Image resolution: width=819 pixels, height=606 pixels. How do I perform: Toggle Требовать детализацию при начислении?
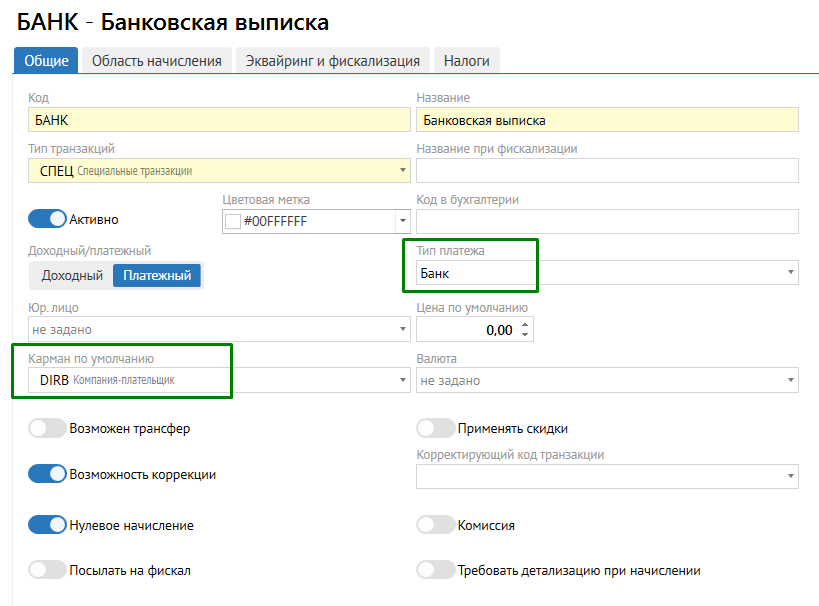click(x=435, y=570)
